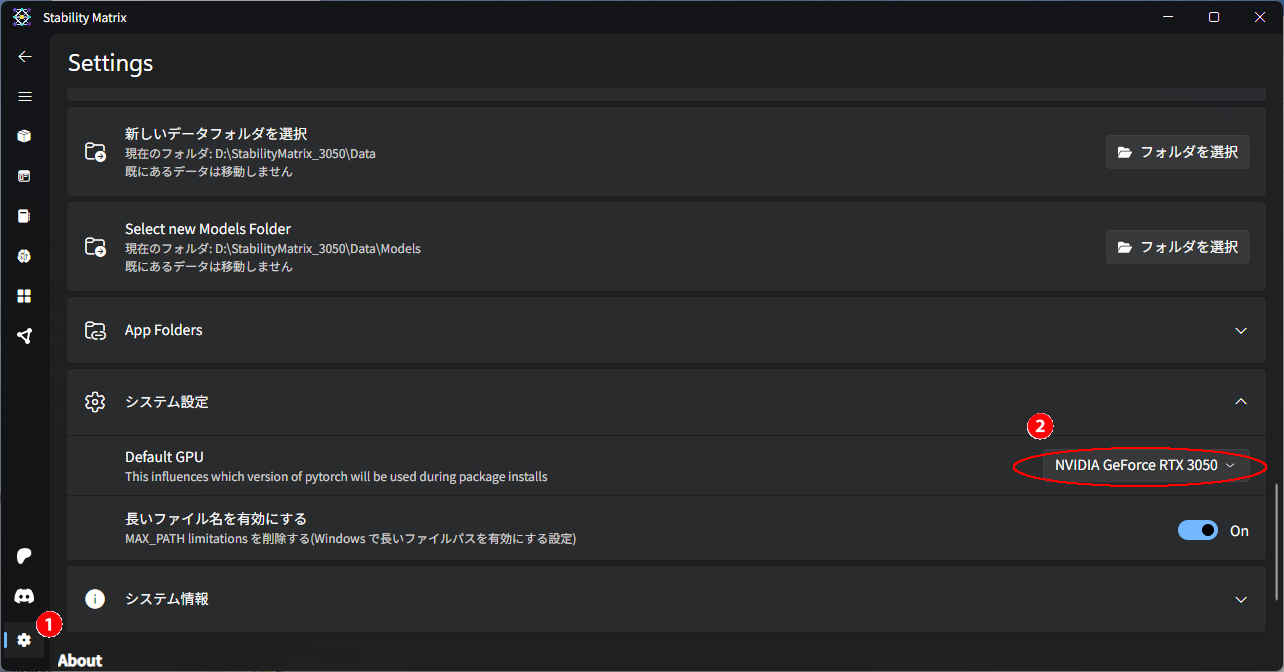Click フォルダを選択 for new data folder

click(1177, 152)
